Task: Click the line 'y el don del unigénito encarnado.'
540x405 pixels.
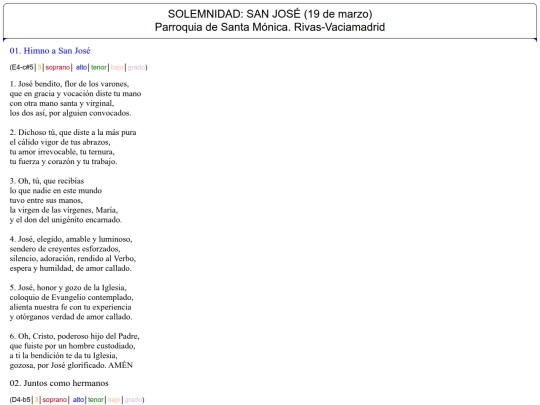Action: point(66,220)
